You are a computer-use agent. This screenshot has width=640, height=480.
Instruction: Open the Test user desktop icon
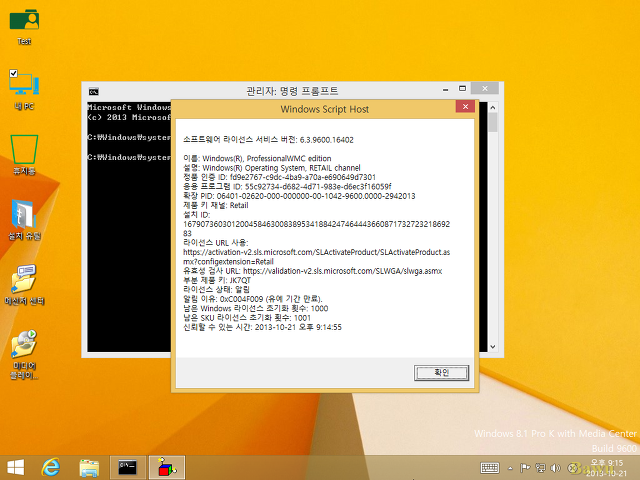[x=24, y=27]
